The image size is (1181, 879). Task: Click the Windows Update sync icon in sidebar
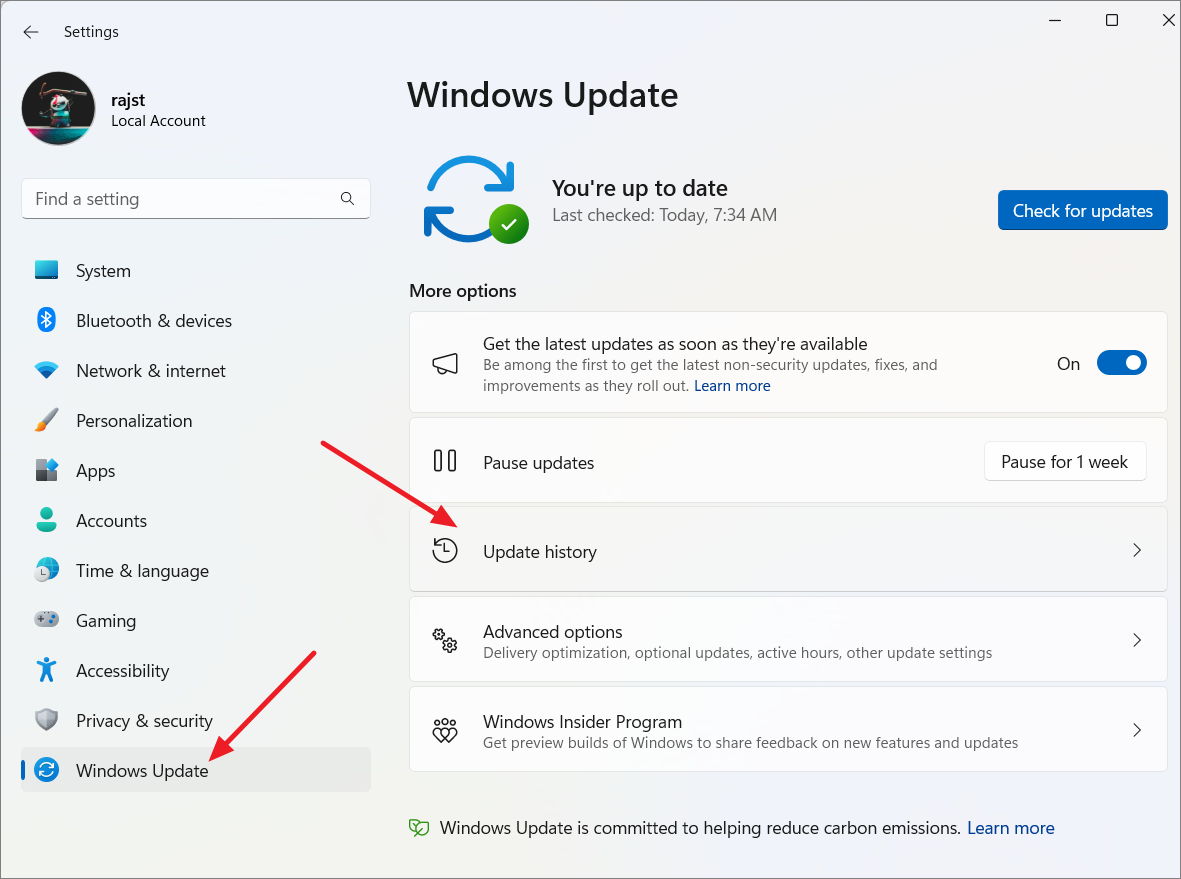[x=47, y=770]
